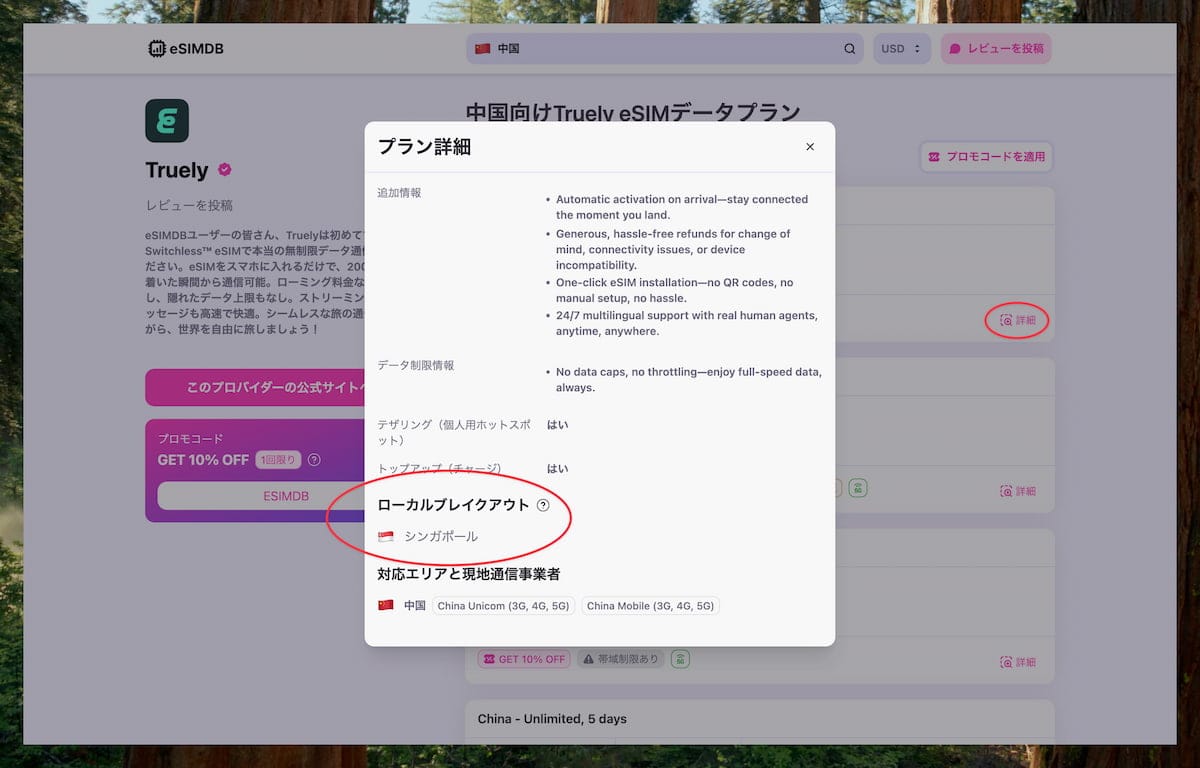This screenshot has width=1200, height=768.
Task: Click the Truely provider logo
Action: 167,120
